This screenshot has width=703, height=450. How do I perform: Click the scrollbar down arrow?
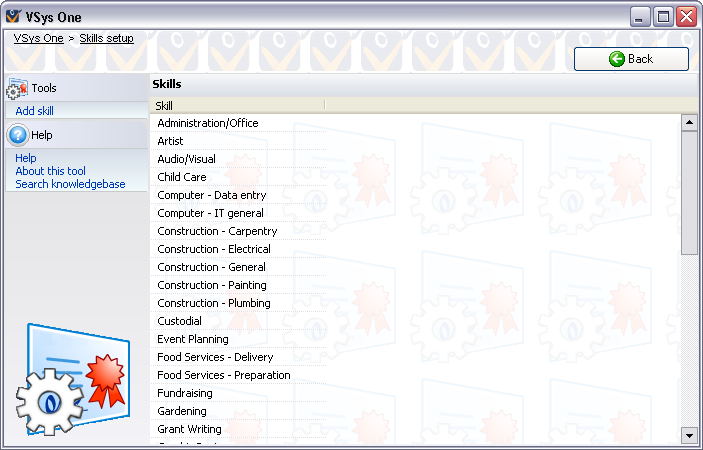click(689, 435)
